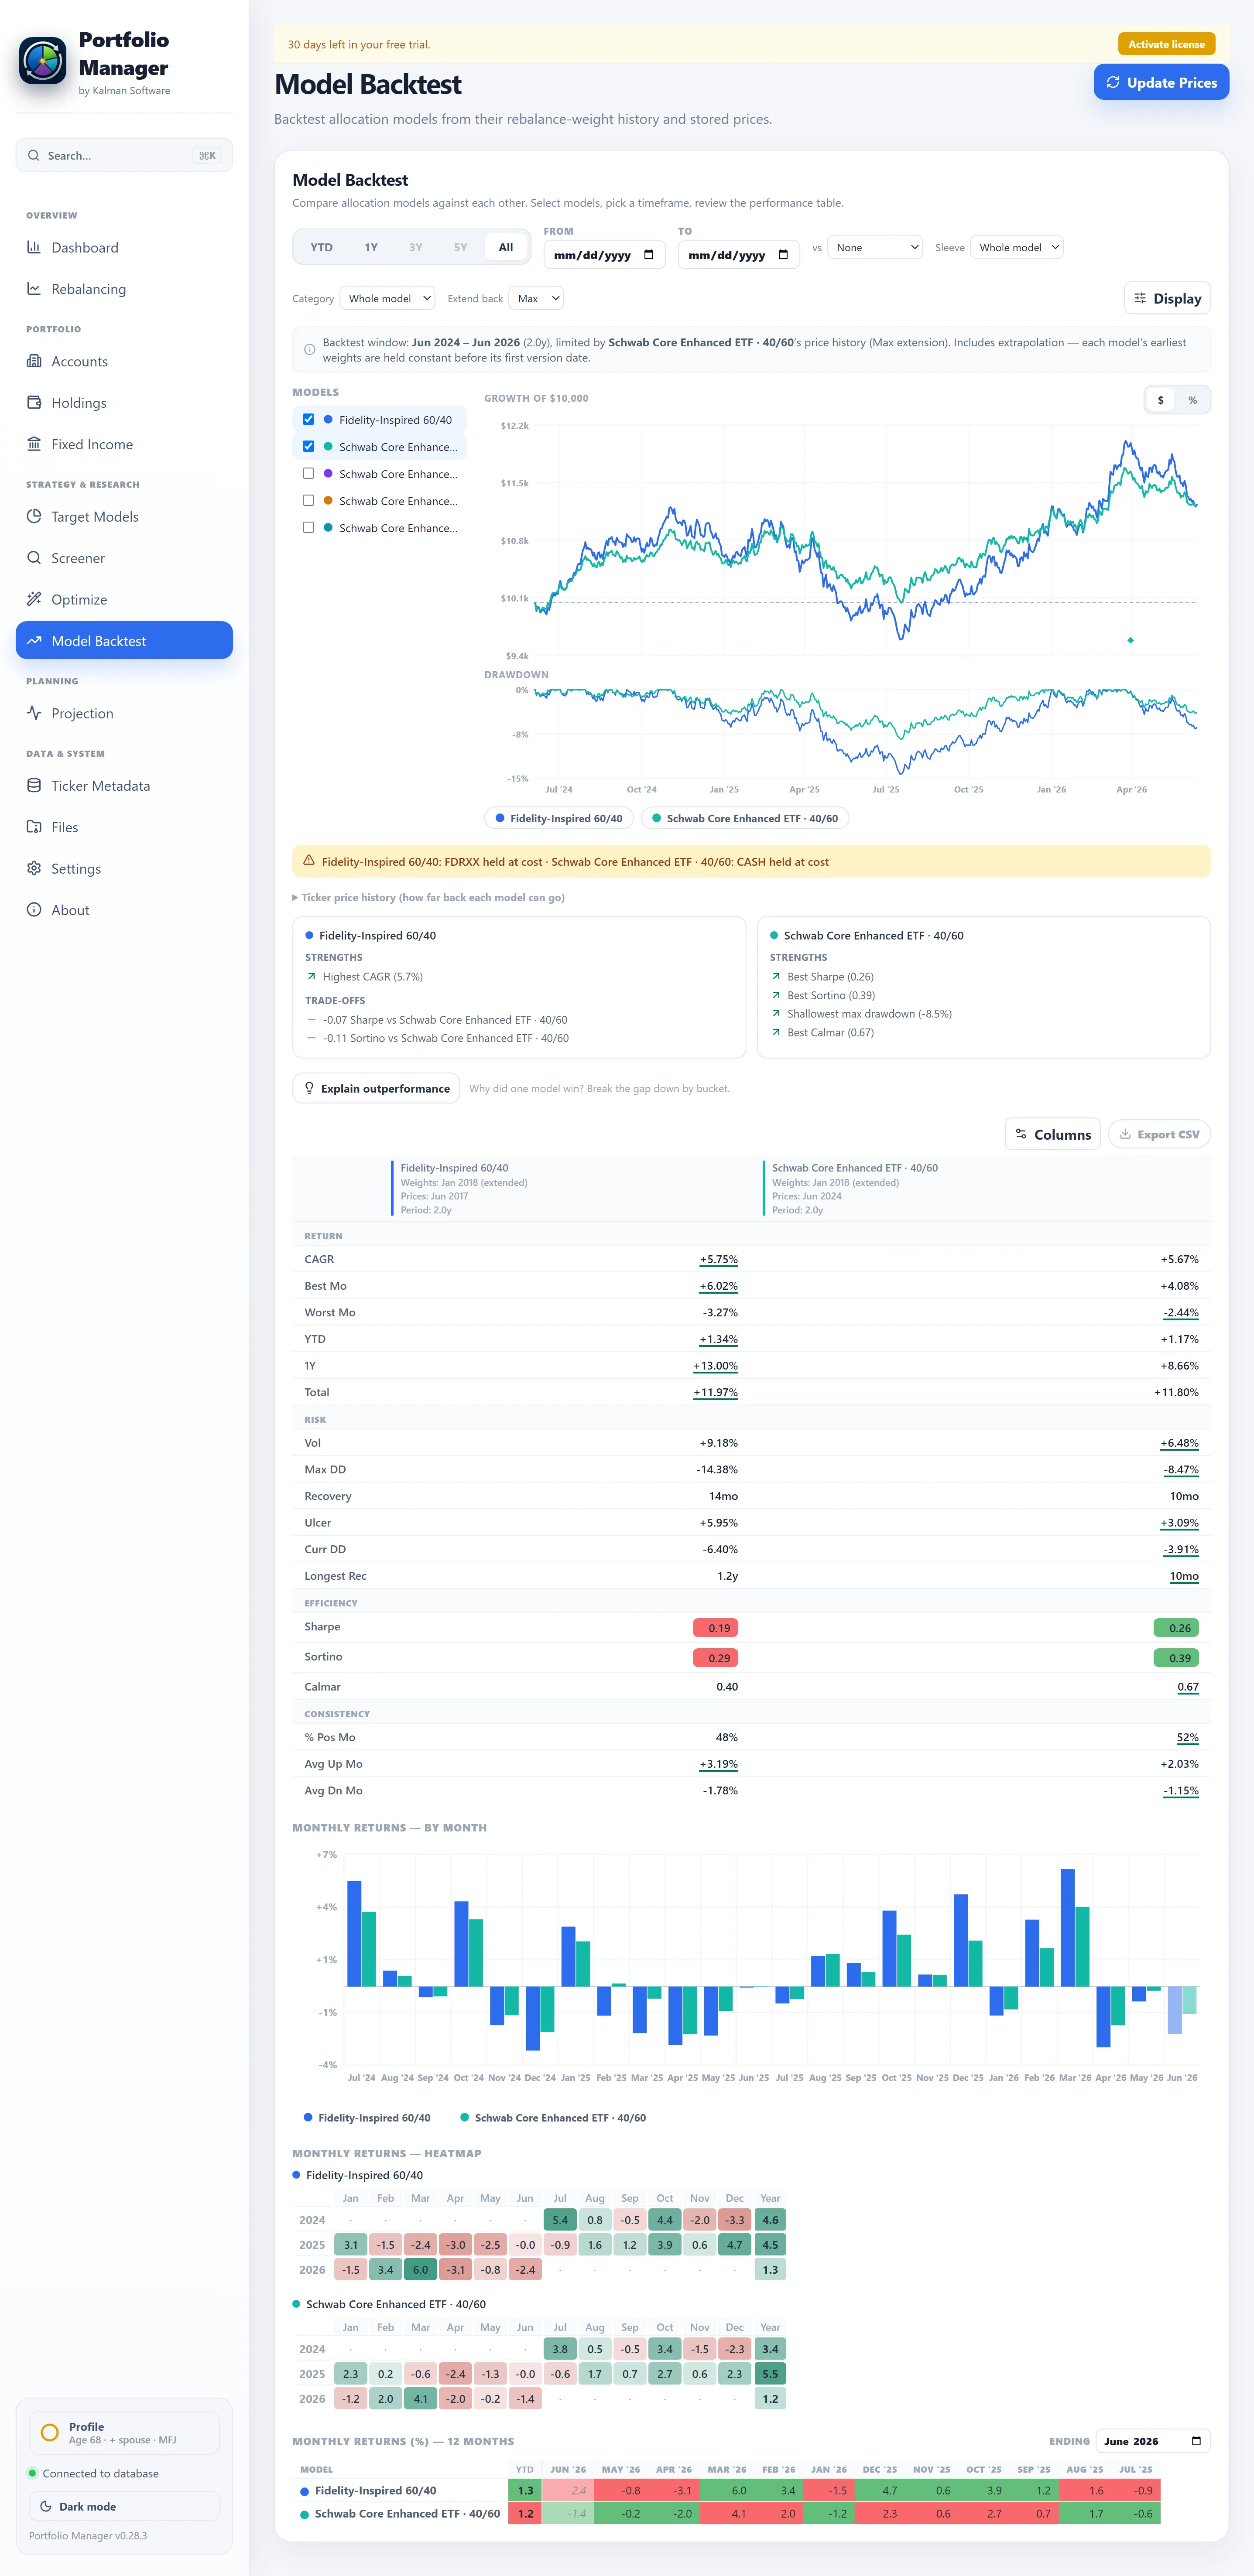The image size is (1254, 2576).
Task: Click the Screener magnifier icon
Action: [x=34, y=558]
